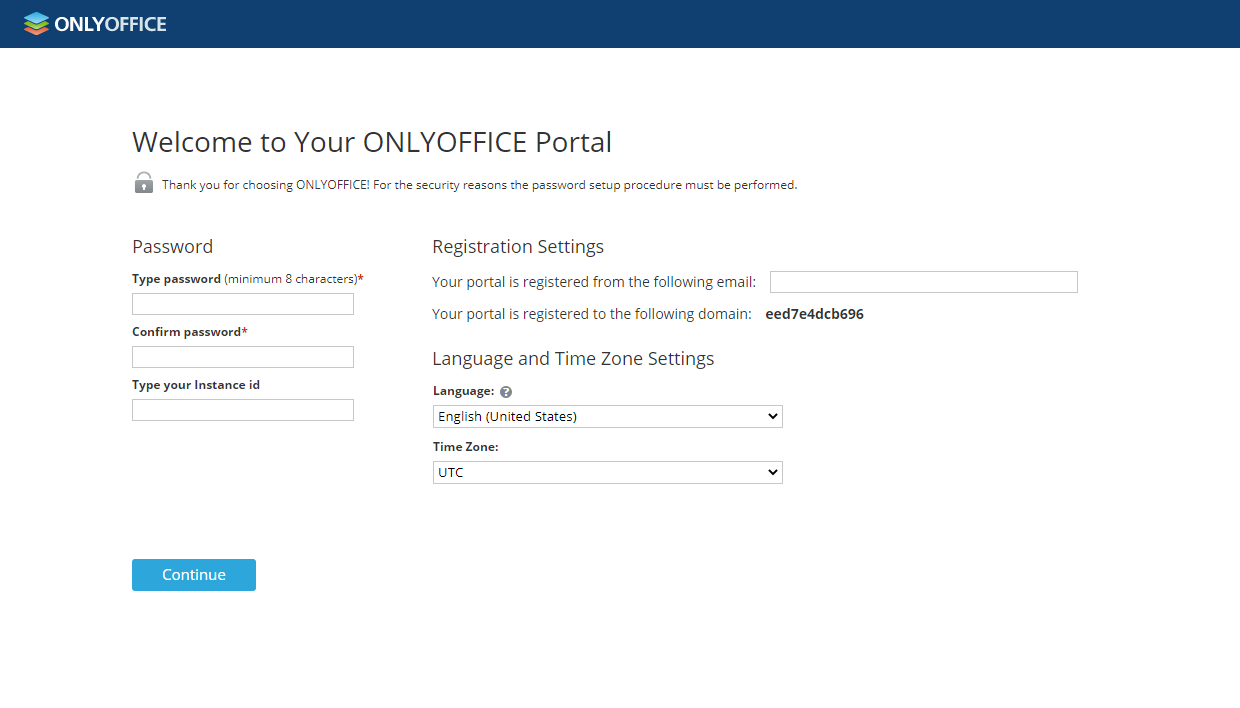Click the Type password input field
Image resolution: width=1240 pixels, height=708 pixels.
click(242, 303)
